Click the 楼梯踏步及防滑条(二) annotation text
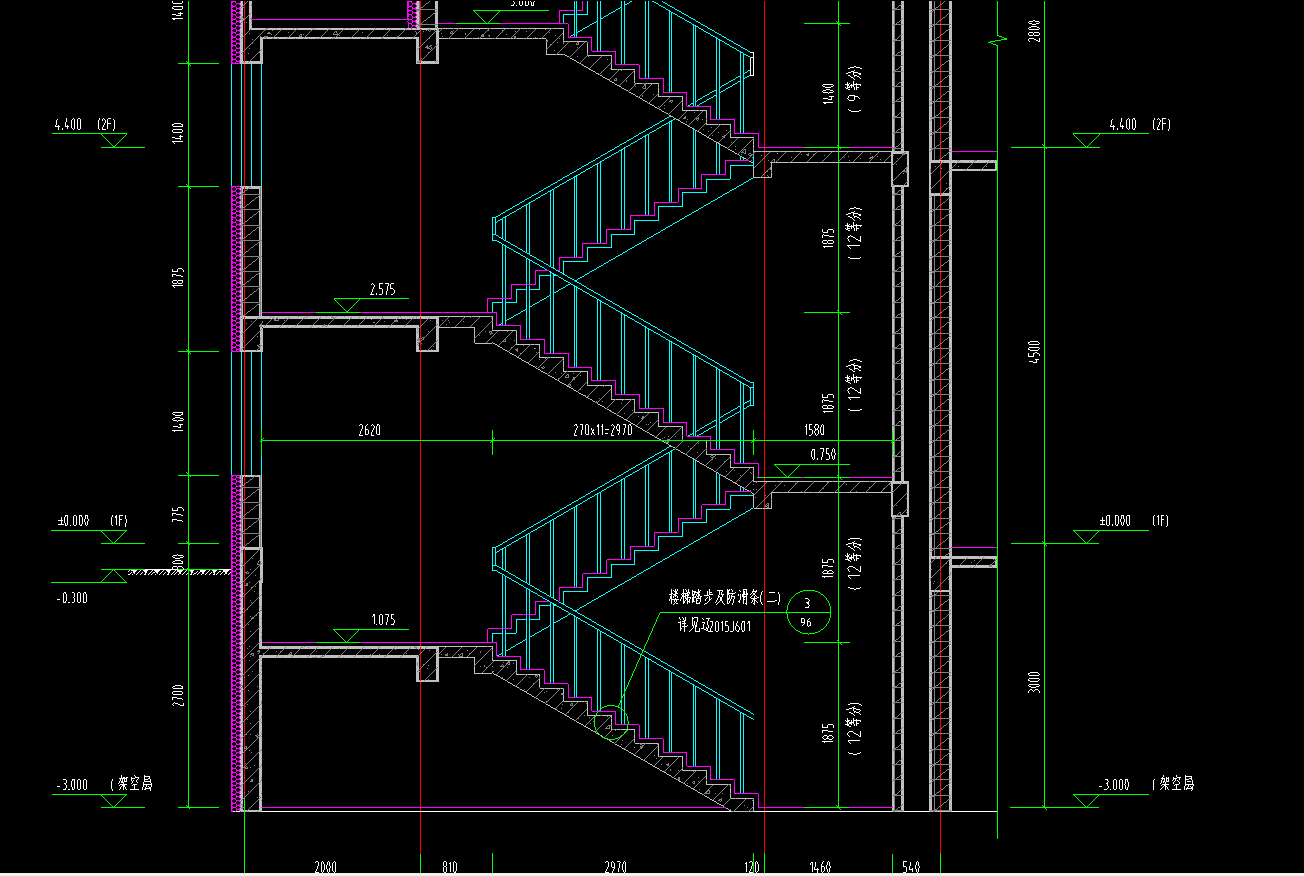The image size is (1304, 876). 725,598
